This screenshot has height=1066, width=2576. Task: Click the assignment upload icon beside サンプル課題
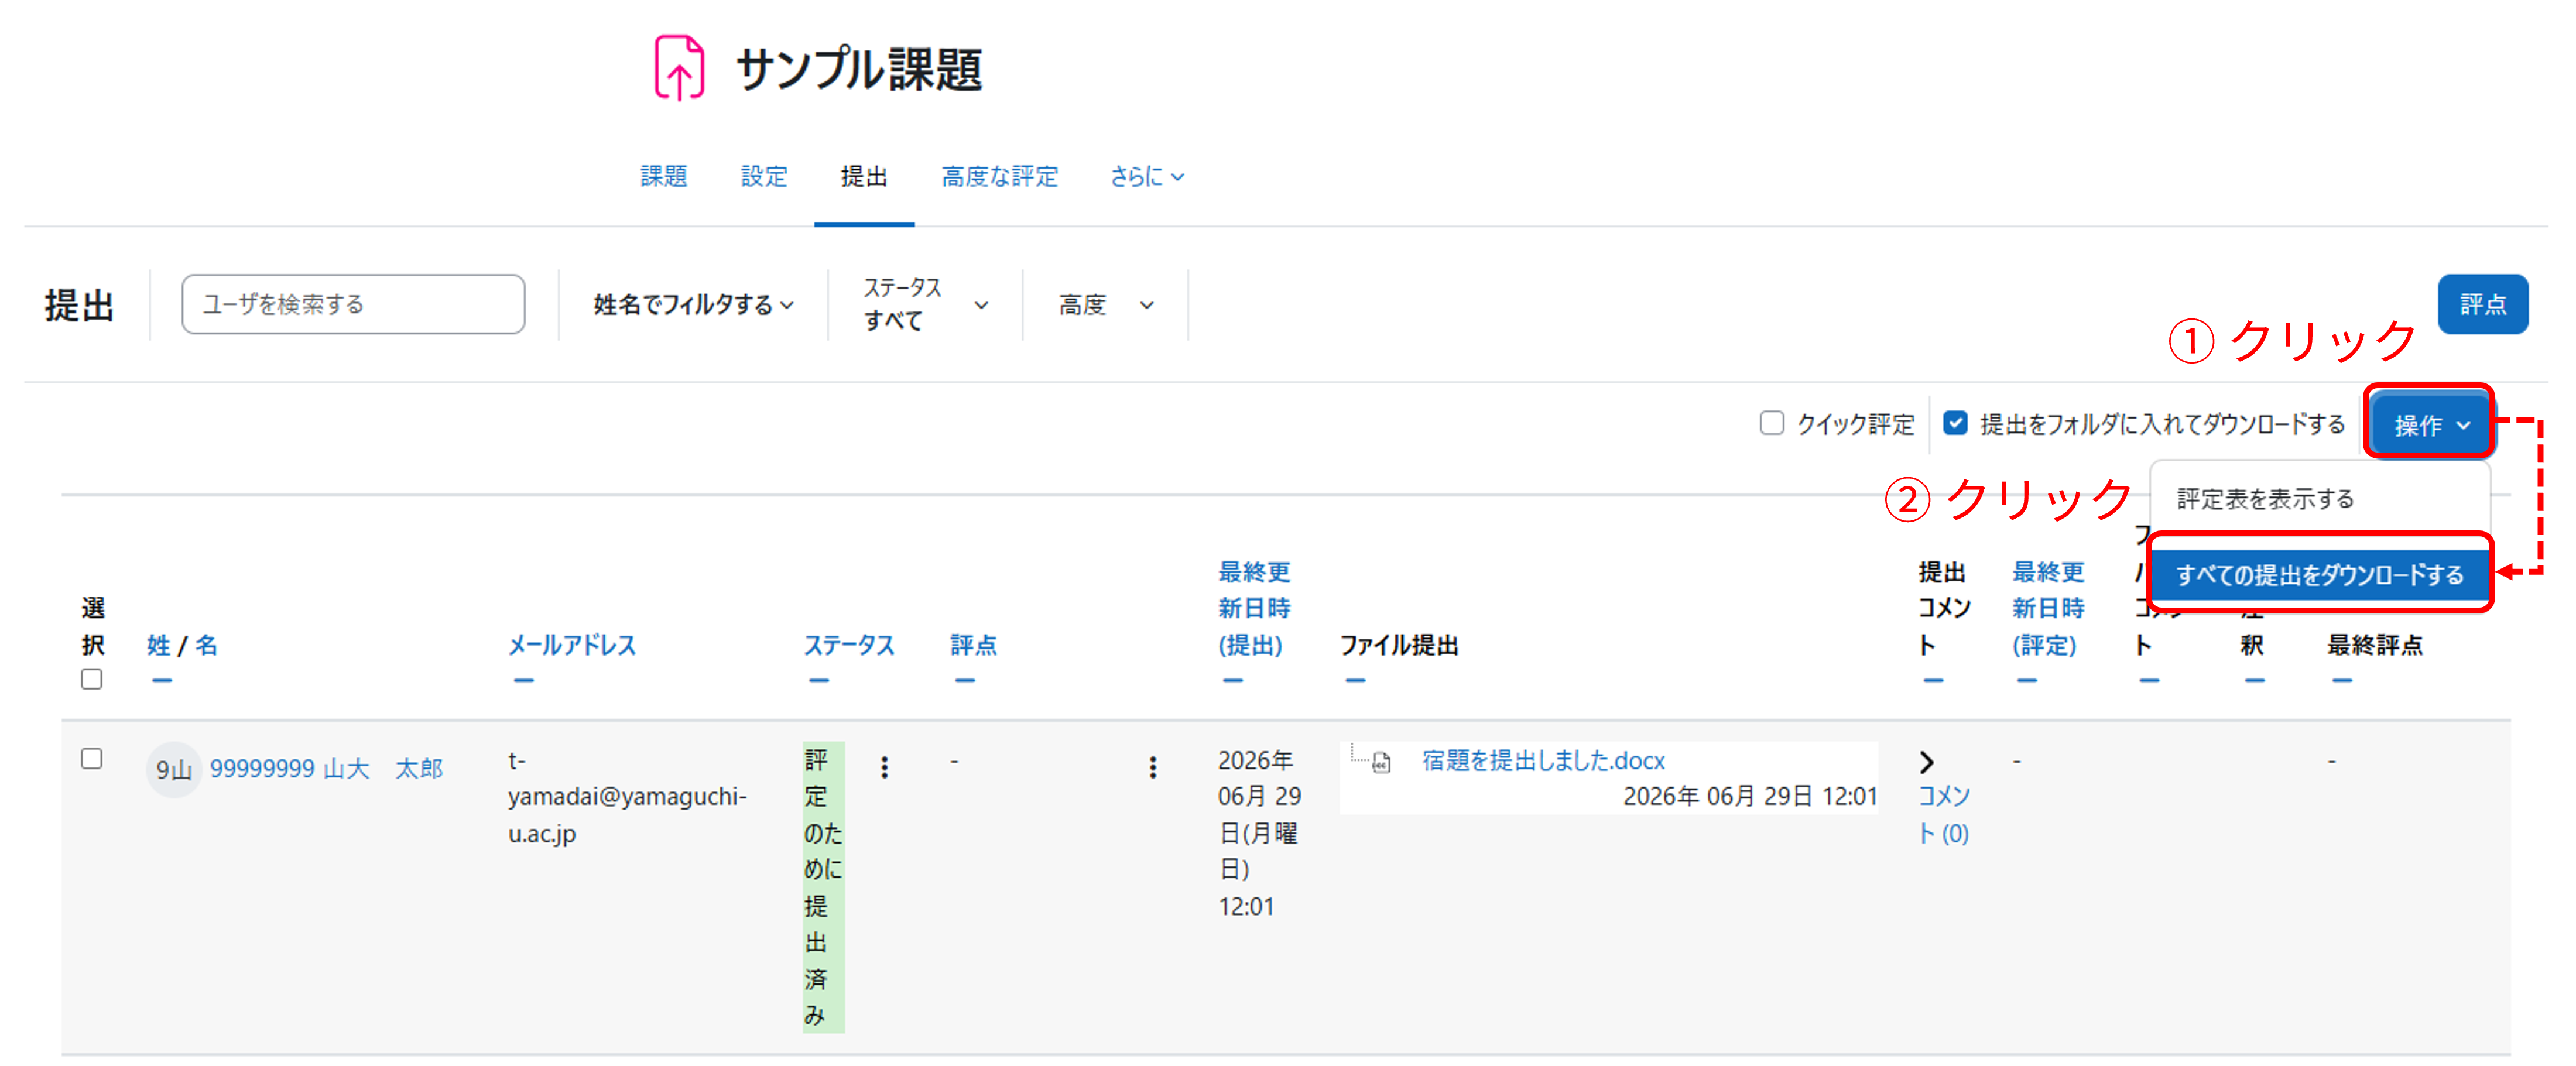point(679,68)
